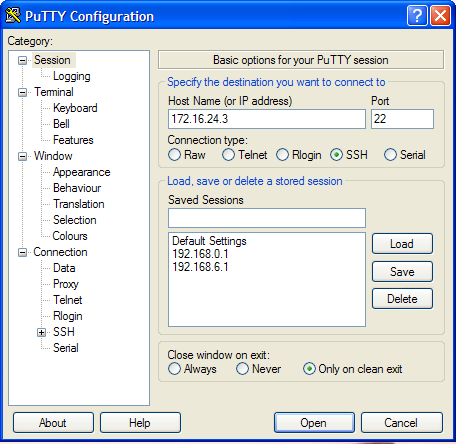The width and height of the screenshot is (456, 444).
Task: Collapse the Session category node
Action: click(22, 60)
